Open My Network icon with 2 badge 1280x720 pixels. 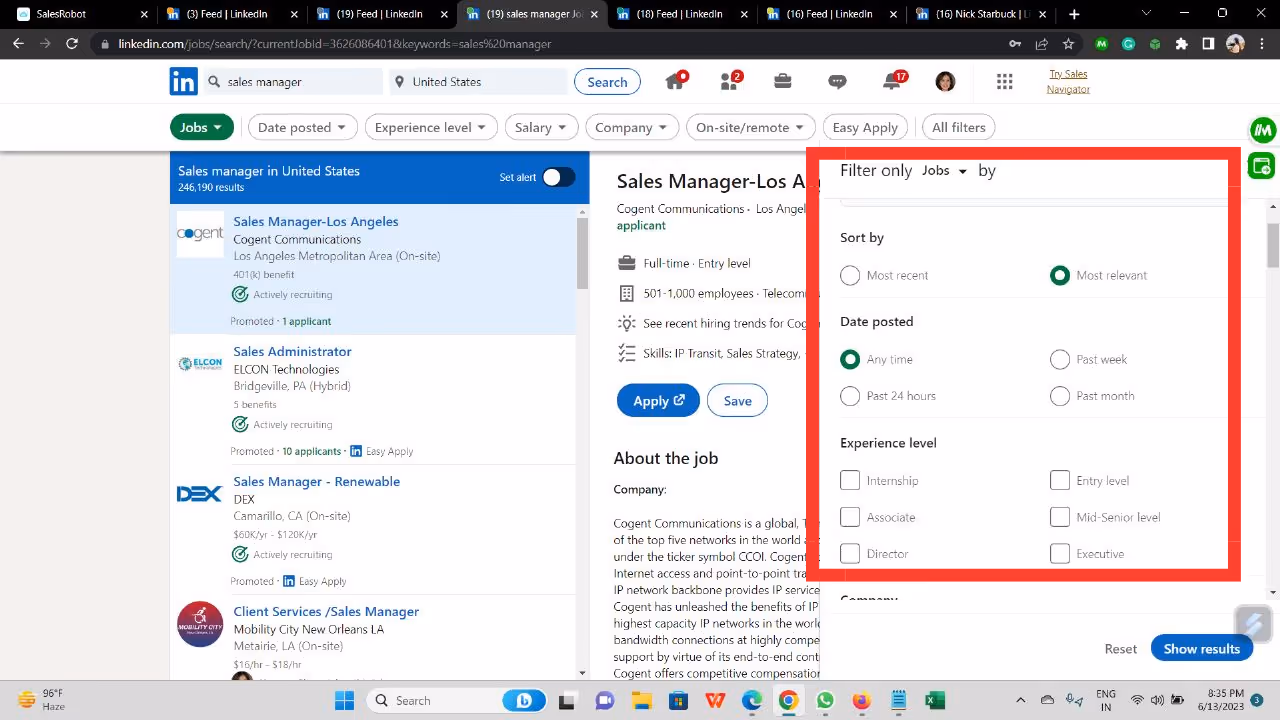(x=730, y=82)
